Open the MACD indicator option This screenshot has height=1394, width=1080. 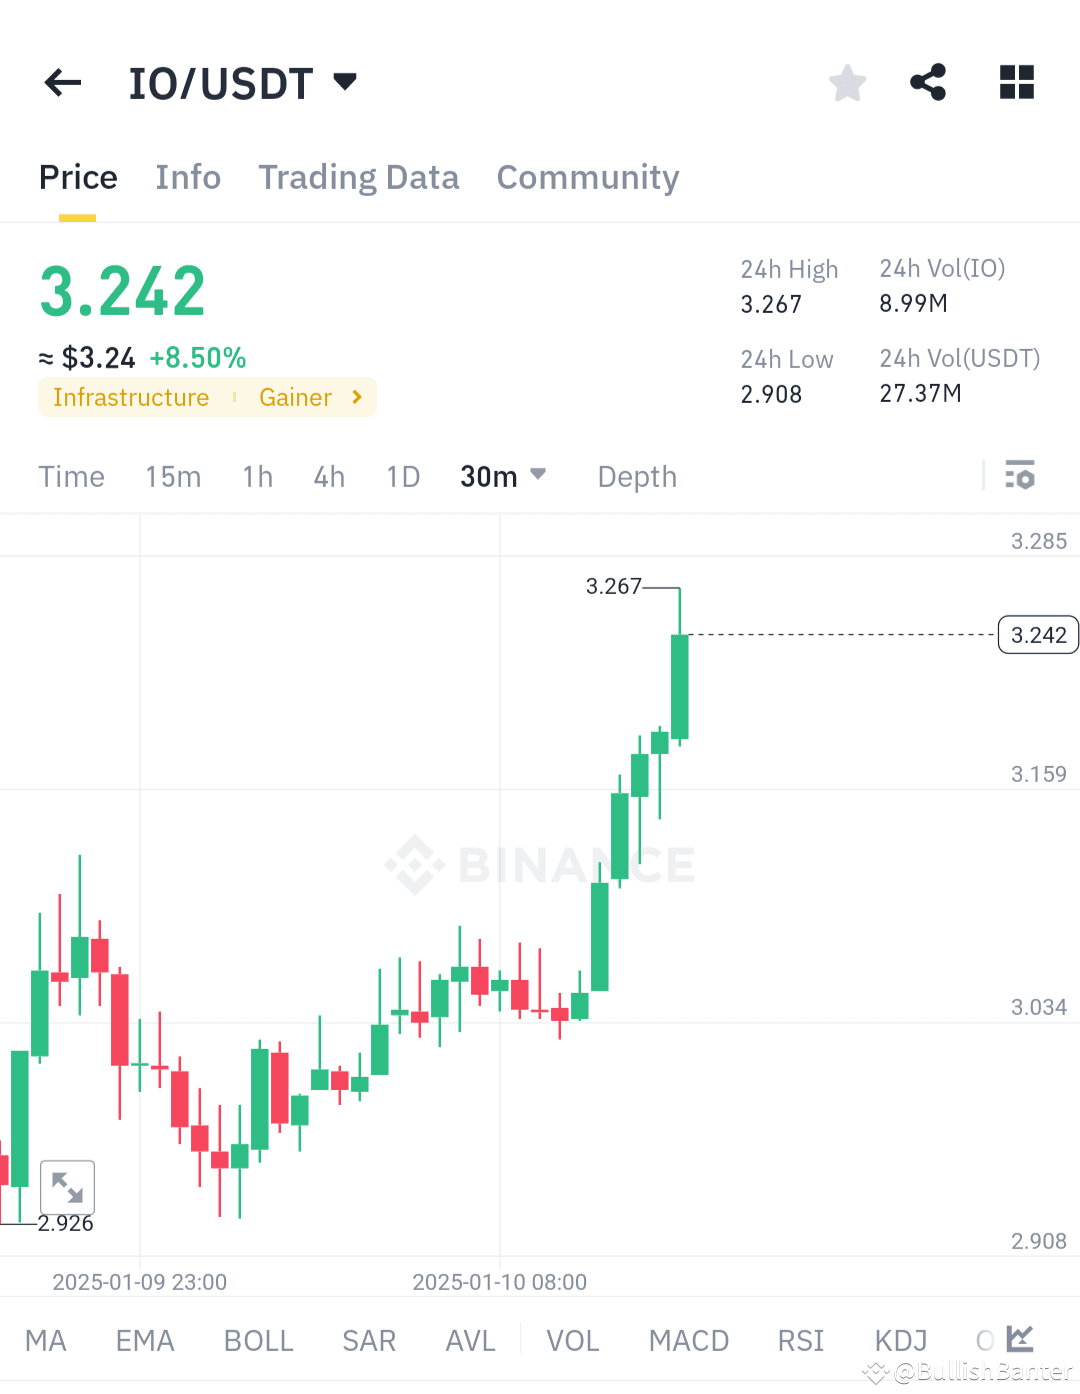(688, 1340)
